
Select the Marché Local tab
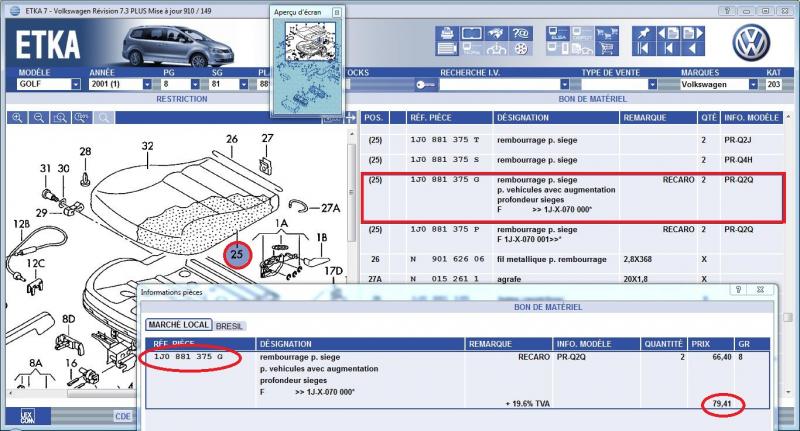click(x=179, y=325)
